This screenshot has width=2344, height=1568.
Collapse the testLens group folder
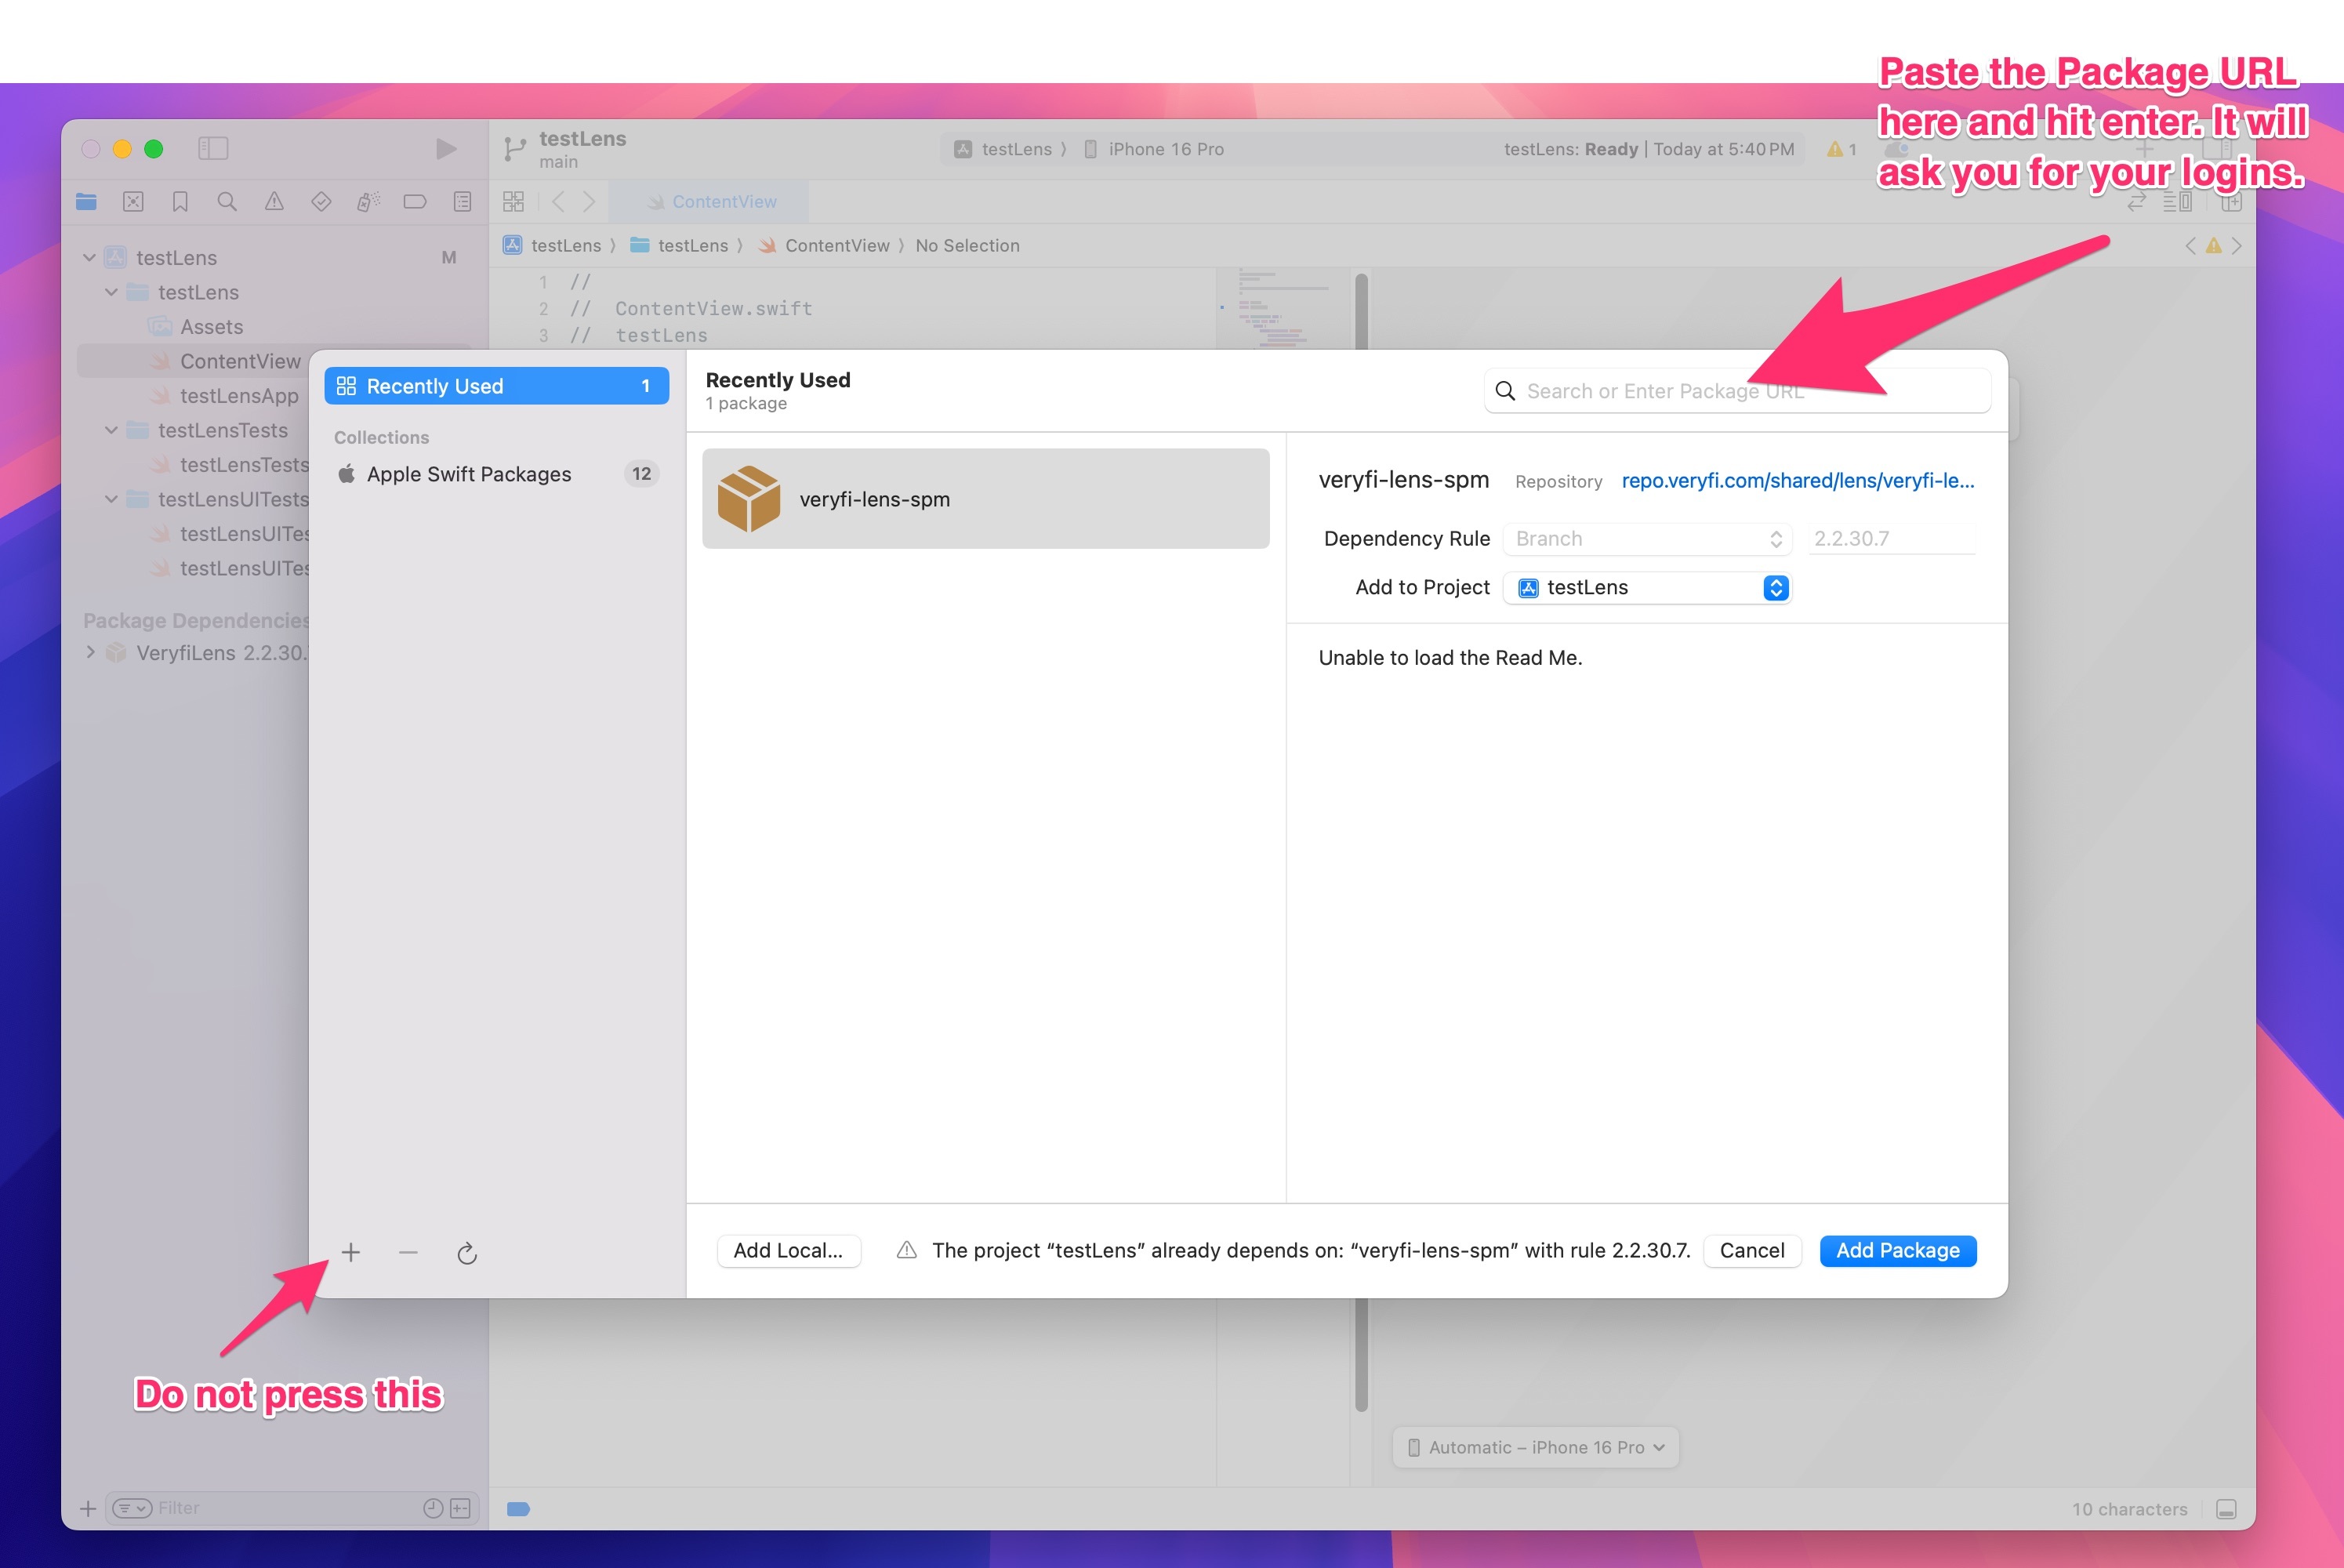(111, 292)
